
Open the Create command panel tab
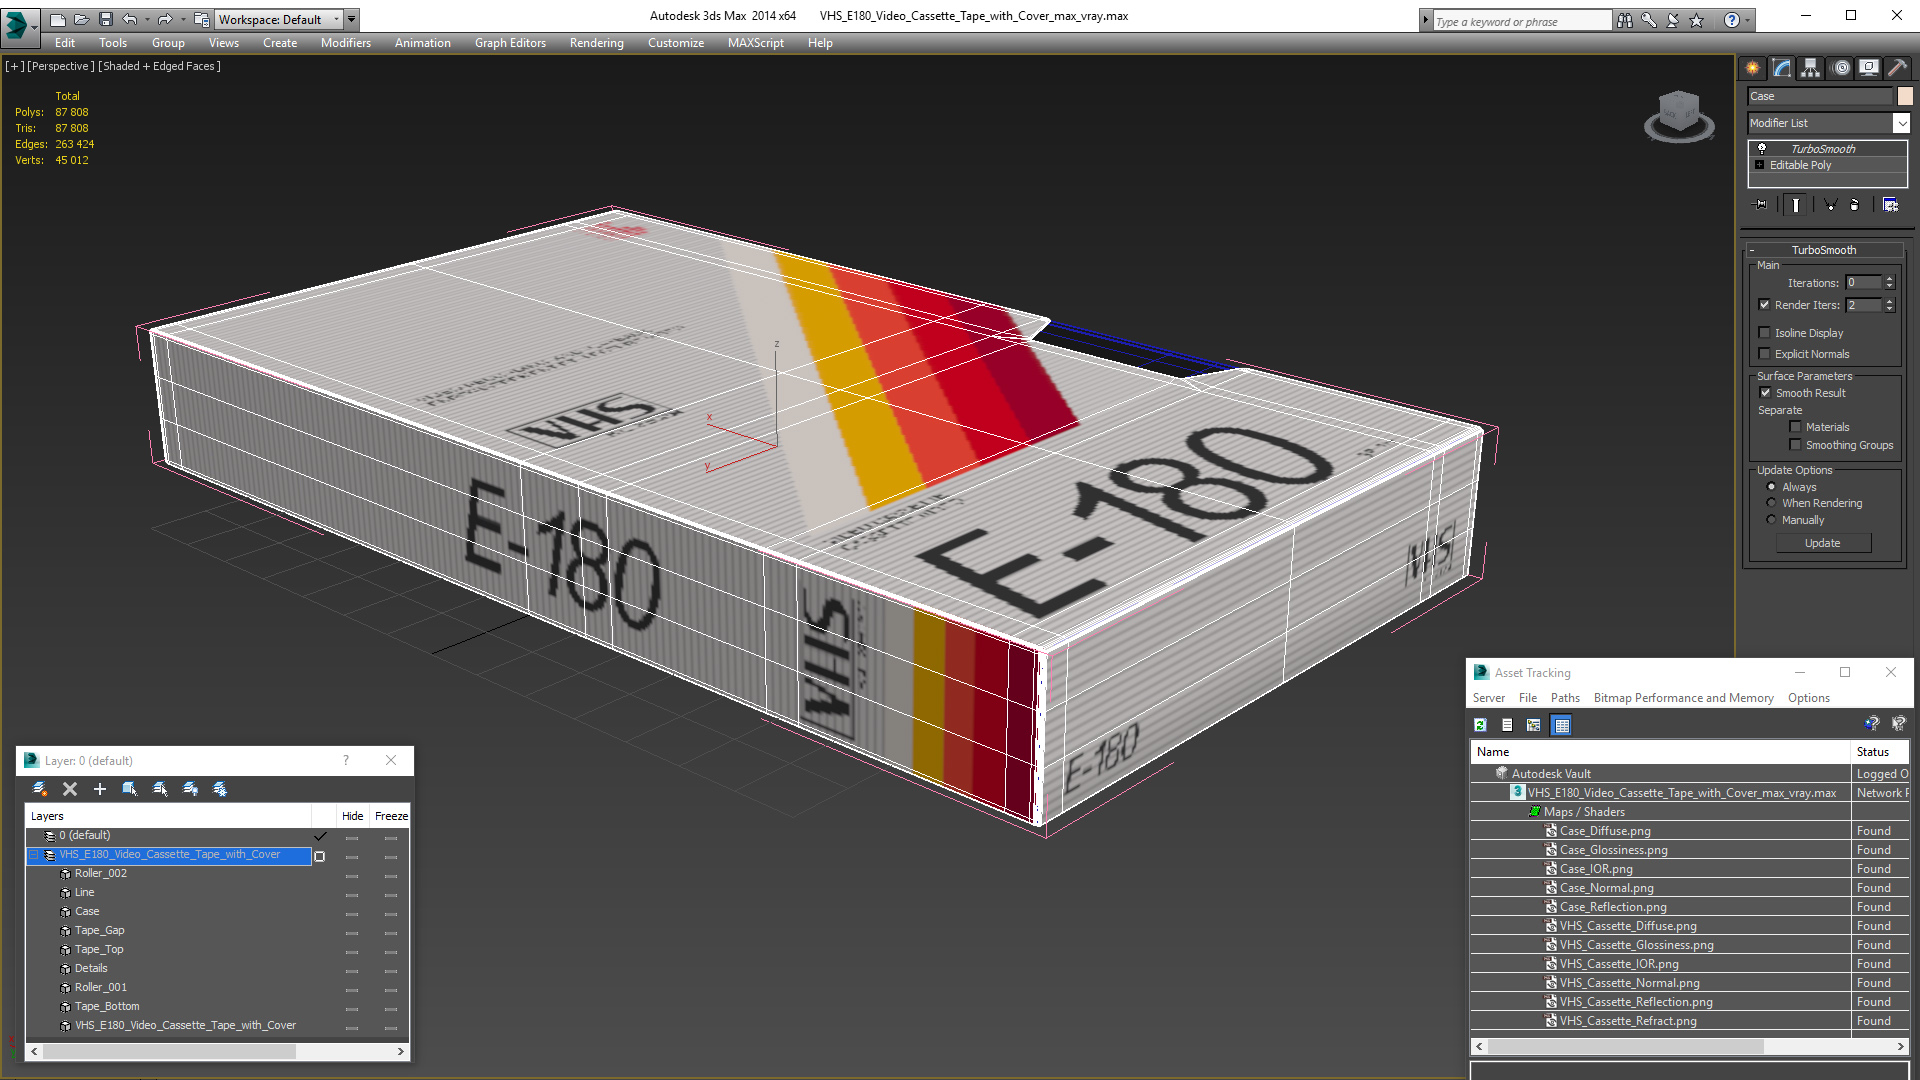click(x=1752, y=68)
